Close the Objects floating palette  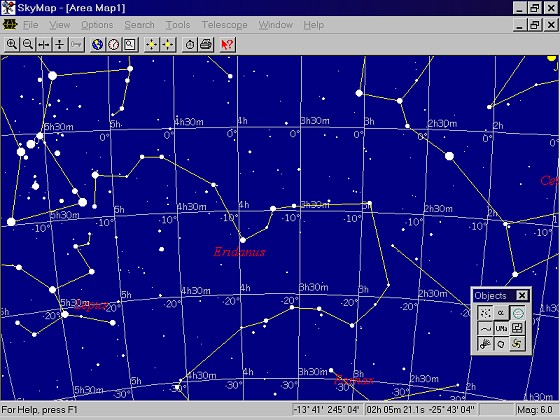(x=522, y=295)
